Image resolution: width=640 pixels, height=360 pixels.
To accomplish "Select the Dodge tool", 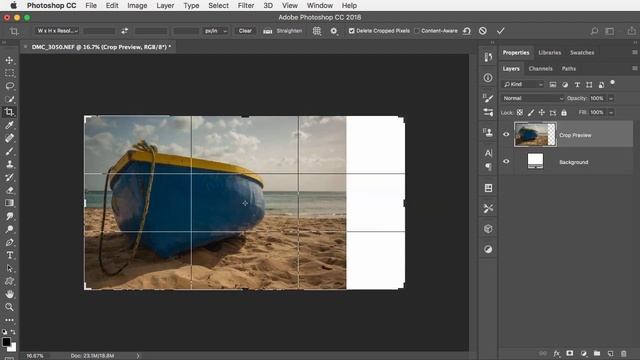I will click(9, 229).
